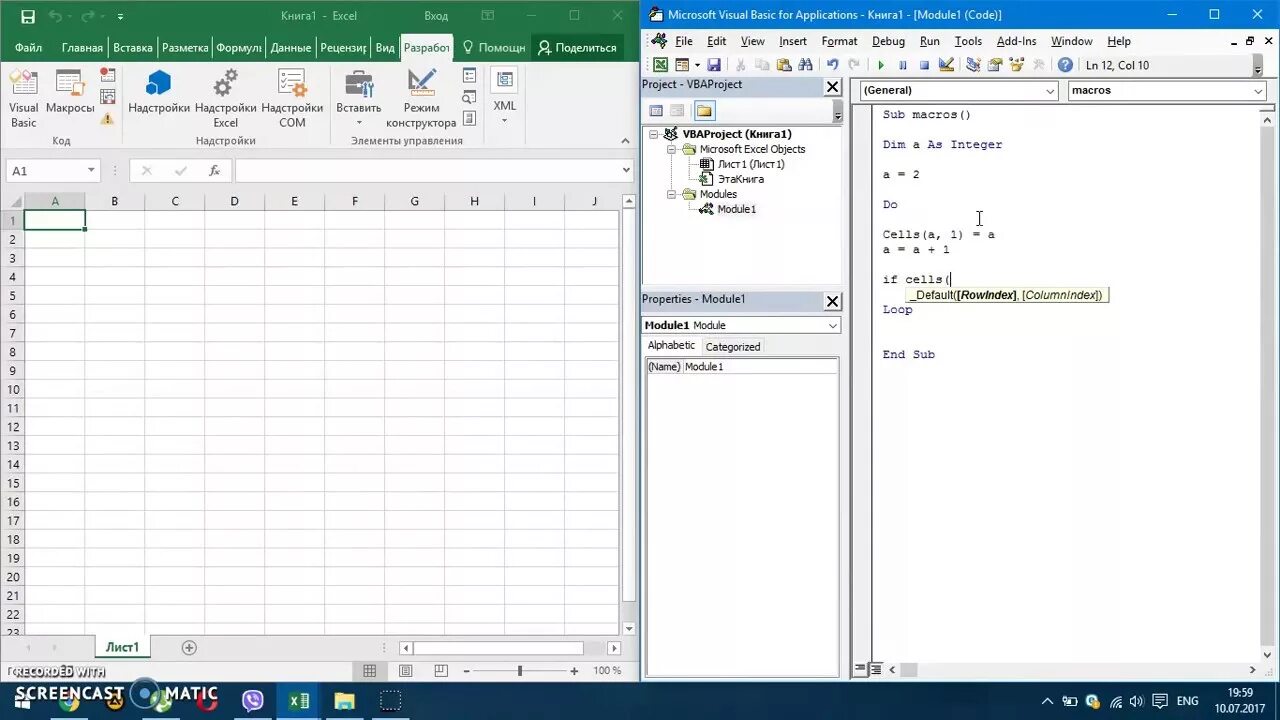Collapse Microsoft Excel Objects folder
Viewport: 1280px width, 720px height.
(673, 149)
